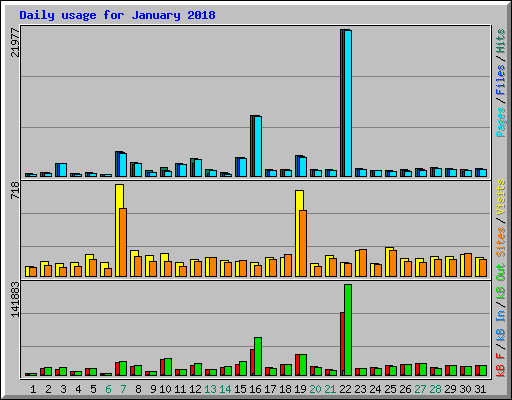Click the red kB F bar for day 22
Screen dimensions: 512x400
(x=342, y=344)
